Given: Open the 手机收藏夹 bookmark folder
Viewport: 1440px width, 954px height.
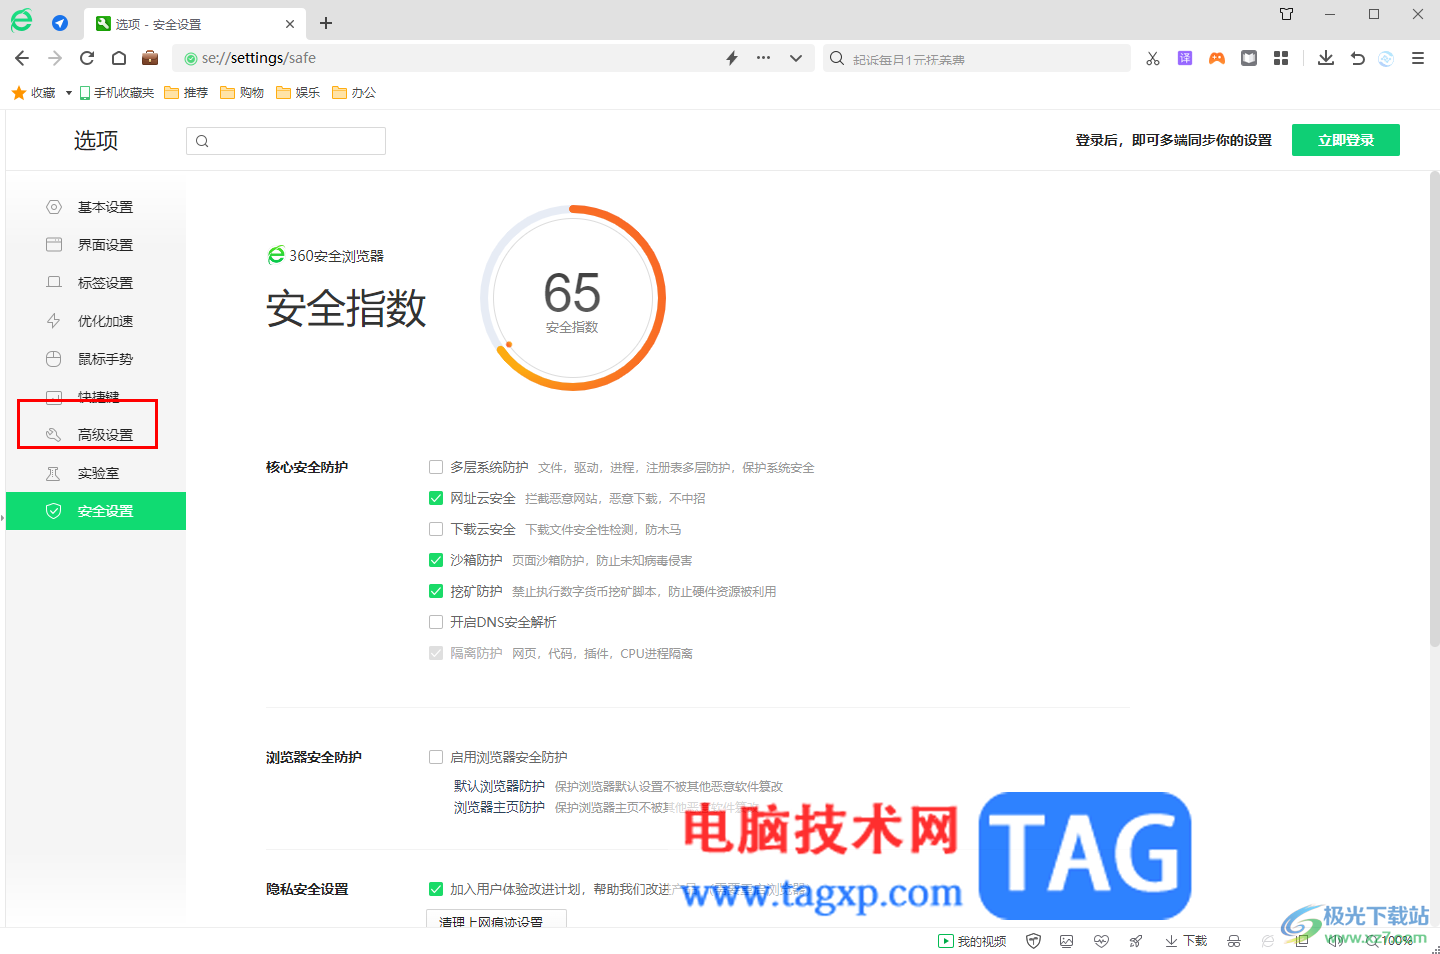Looking at the screenshot, I should [x=117, y=93].
